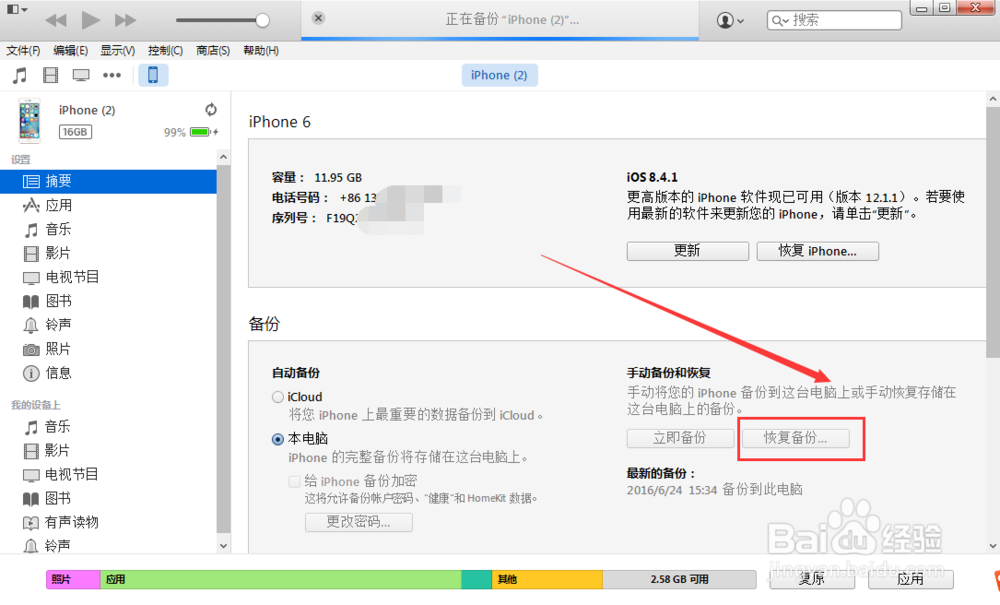
Task: Open the more libraries ellipsis
Action: [112, 75]
